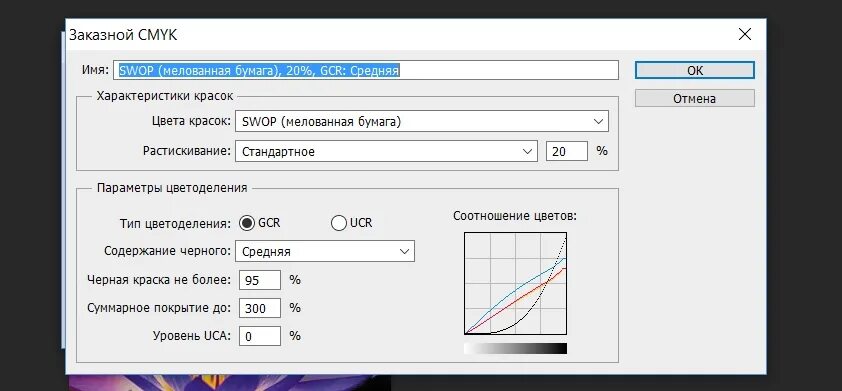This screenshot has width=842, height=391.
Task: Open the Цвета красок dropdown
Action: 422,121
